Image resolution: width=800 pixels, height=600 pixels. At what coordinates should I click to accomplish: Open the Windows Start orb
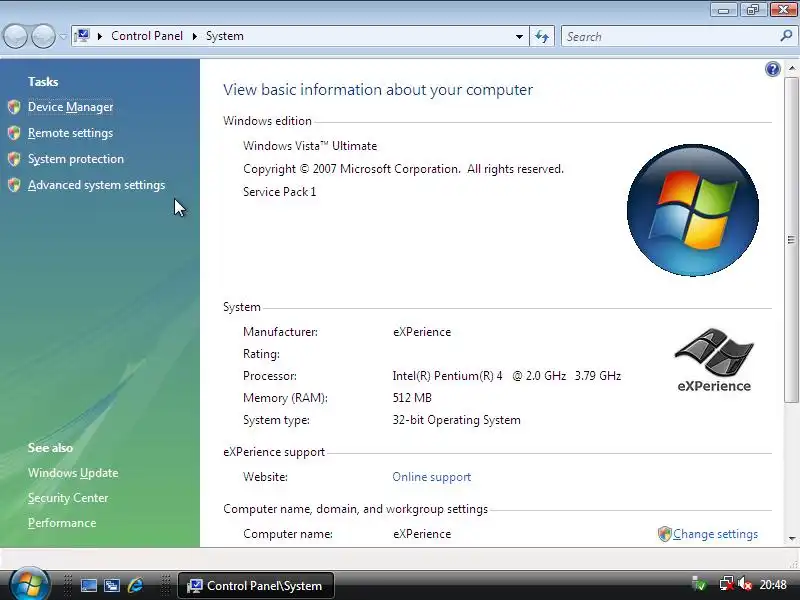coord(29,585)
